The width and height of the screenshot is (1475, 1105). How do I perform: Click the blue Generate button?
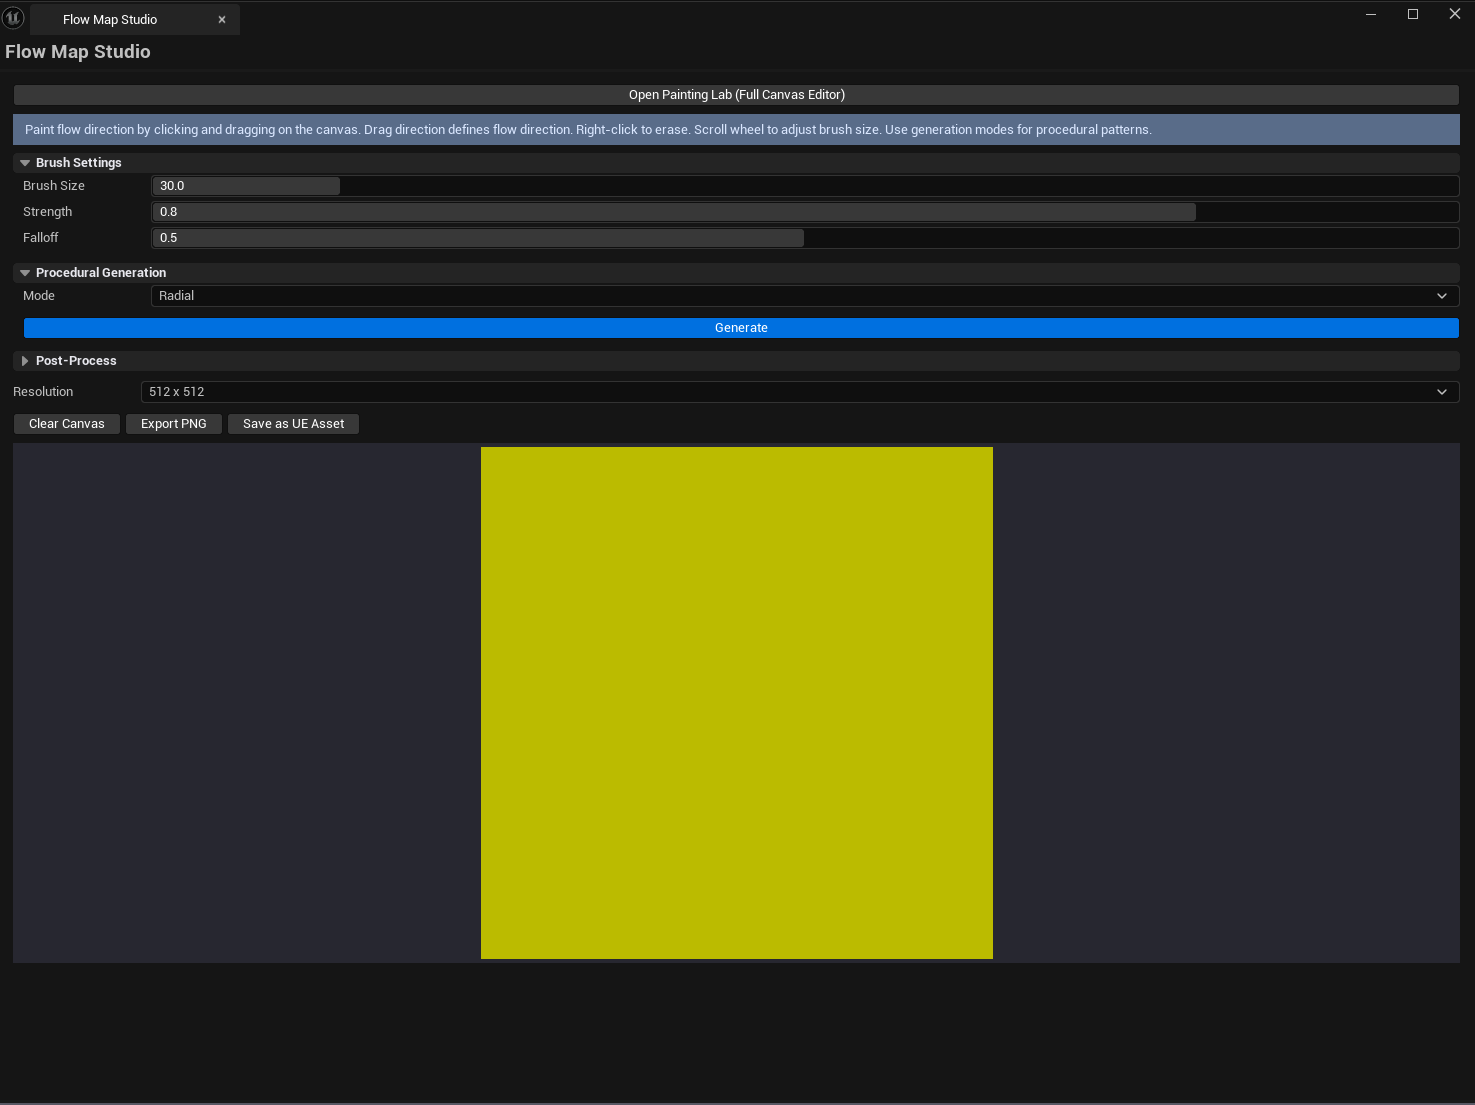[741, 328]
